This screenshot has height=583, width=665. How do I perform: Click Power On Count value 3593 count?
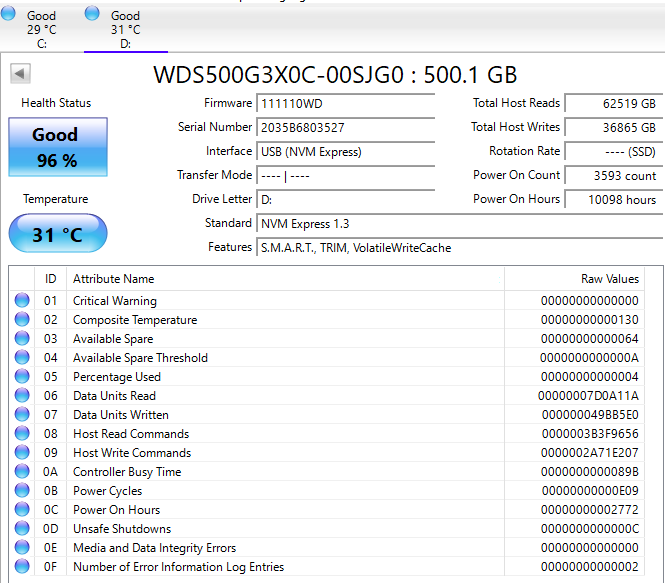tap(614, 176)
